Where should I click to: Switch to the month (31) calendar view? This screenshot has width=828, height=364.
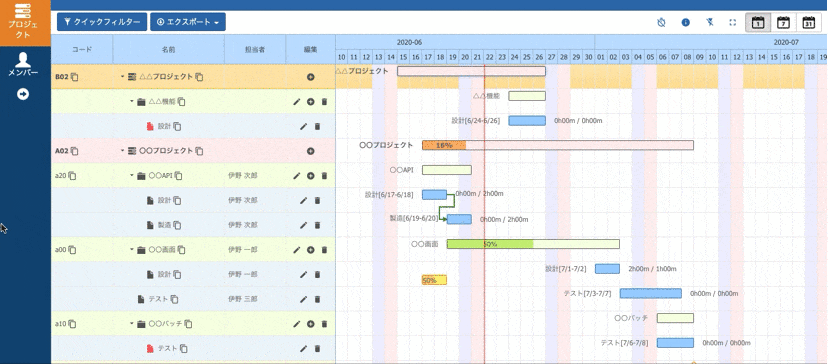(809, 23)
